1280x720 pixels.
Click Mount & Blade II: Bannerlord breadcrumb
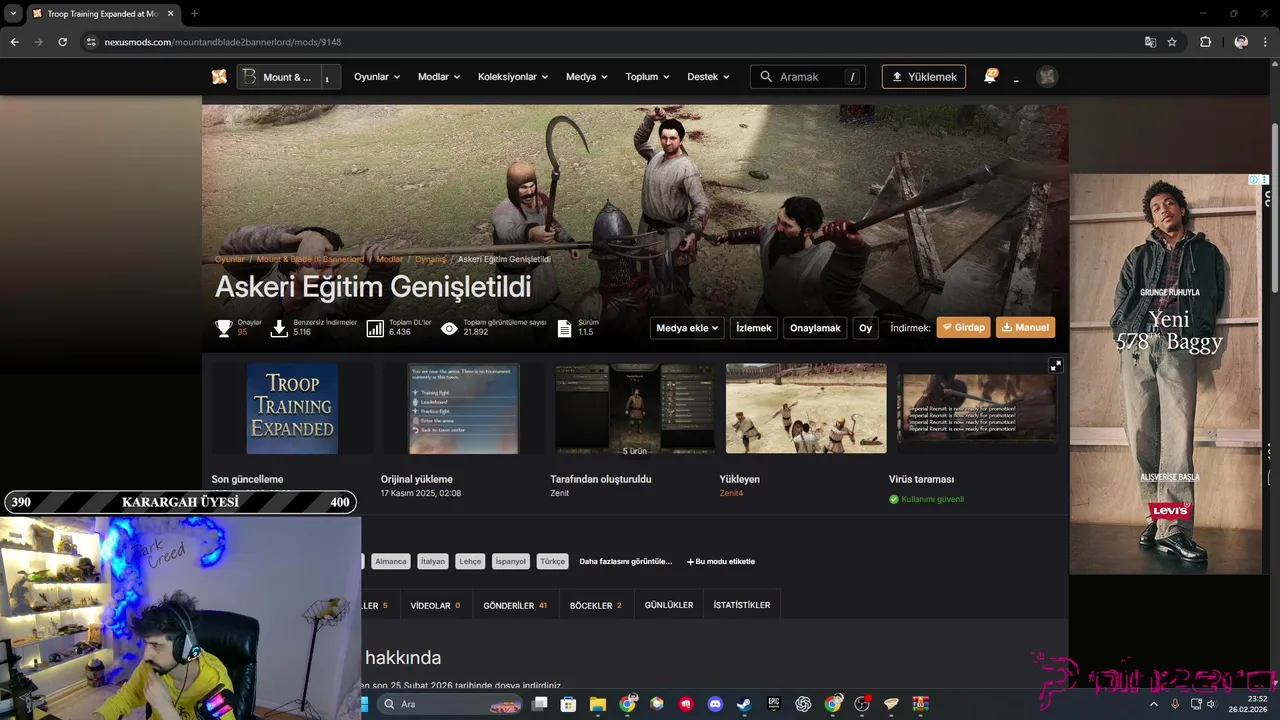[310, 259]
